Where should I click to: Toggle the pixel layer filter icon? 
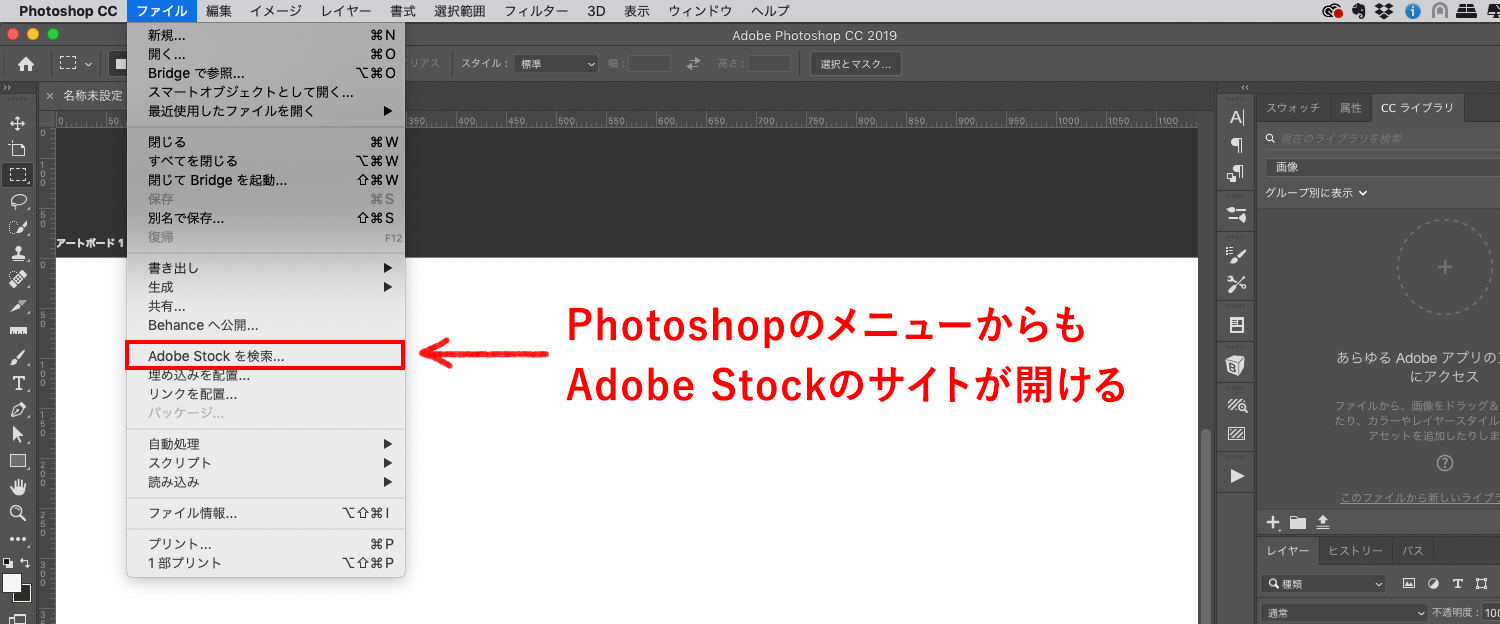1409,584
